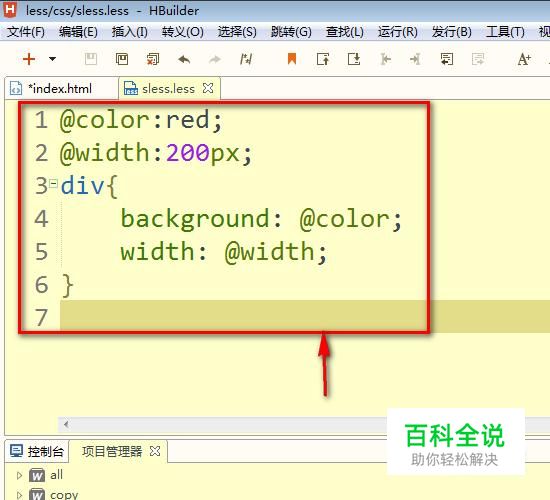Click the go forward navigation icon
The height and width of the screenshot is (500, 550).
pyautogui.click(x=416, y=59)
